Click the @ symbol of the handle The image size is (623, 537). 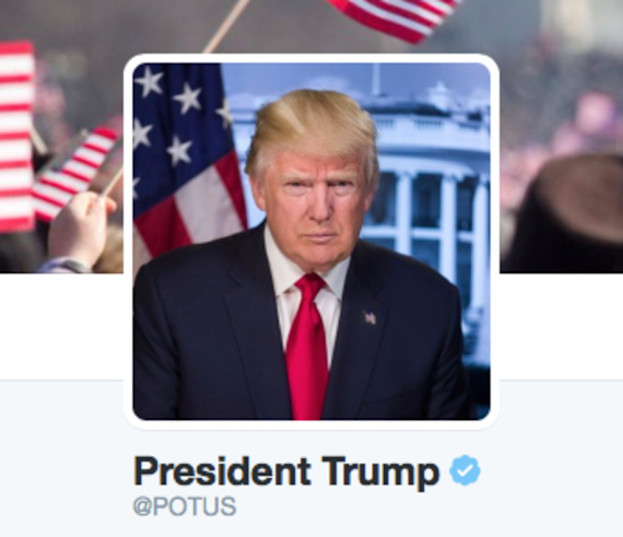[143, 507]
